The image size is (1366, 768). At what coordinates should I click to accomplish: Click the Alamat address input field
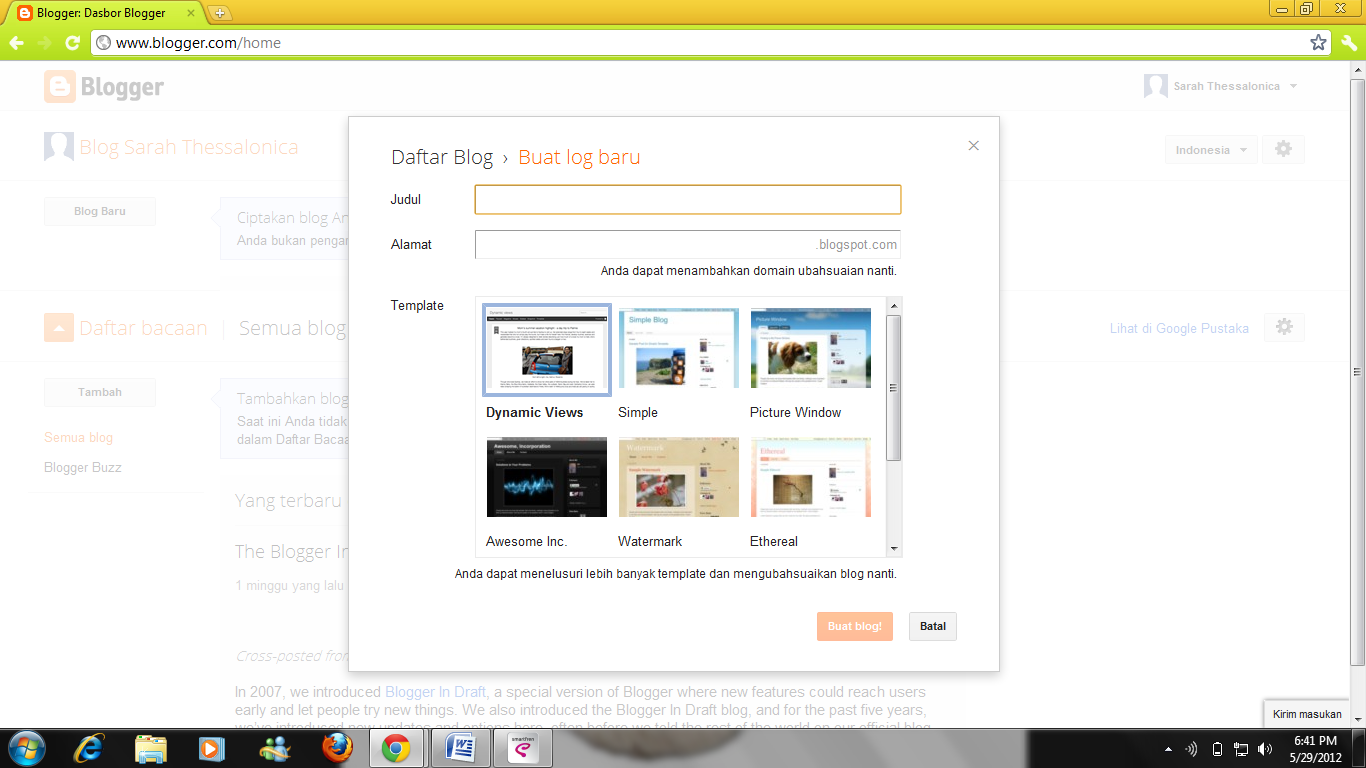click(688, 244)
